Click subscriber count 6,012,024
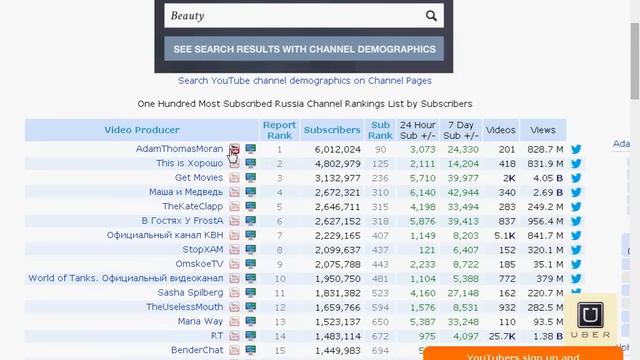The image size is (640, 360). coord(338,149)
